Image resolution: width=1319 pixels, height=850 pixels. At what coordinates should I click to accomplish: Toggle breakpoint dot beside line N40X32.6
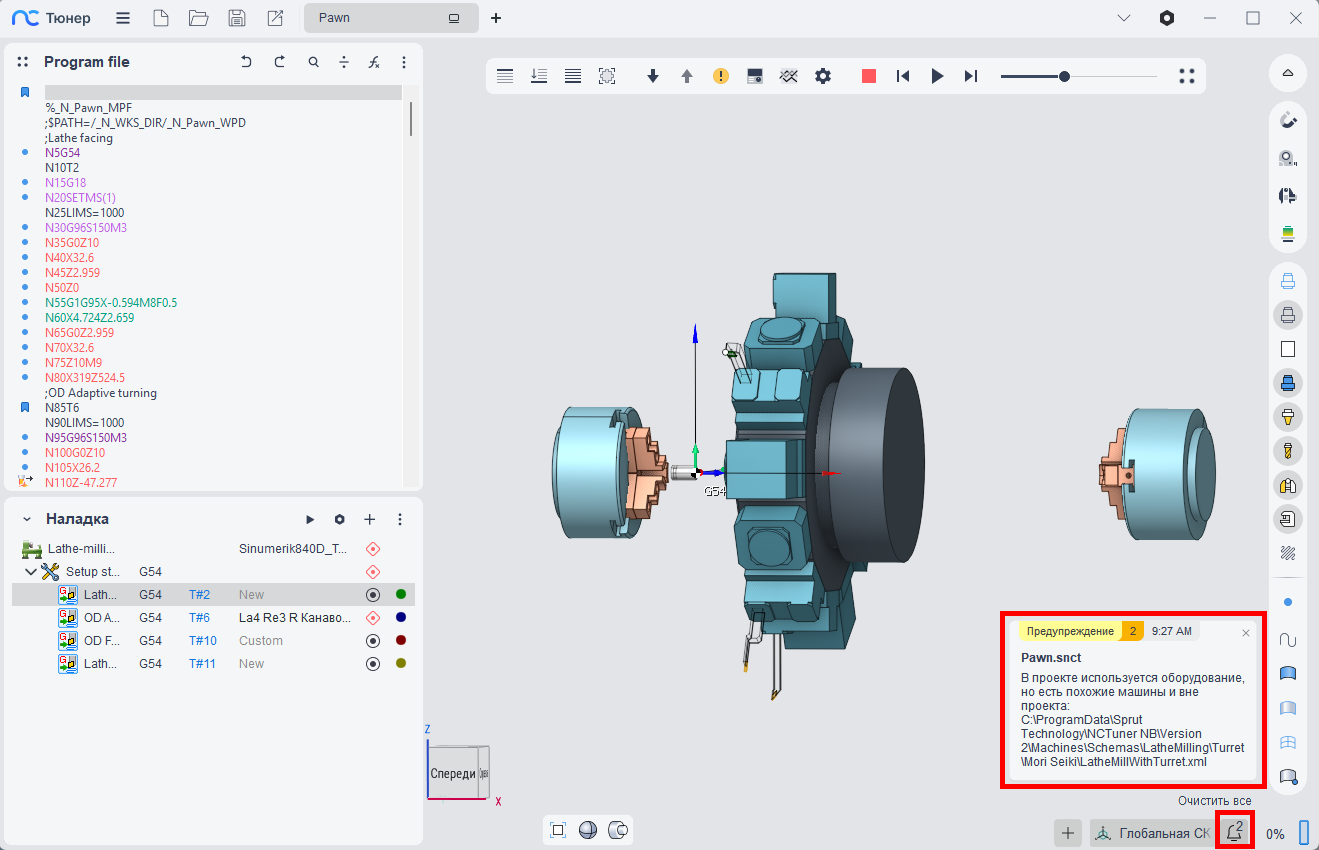(x=25, y=258)
